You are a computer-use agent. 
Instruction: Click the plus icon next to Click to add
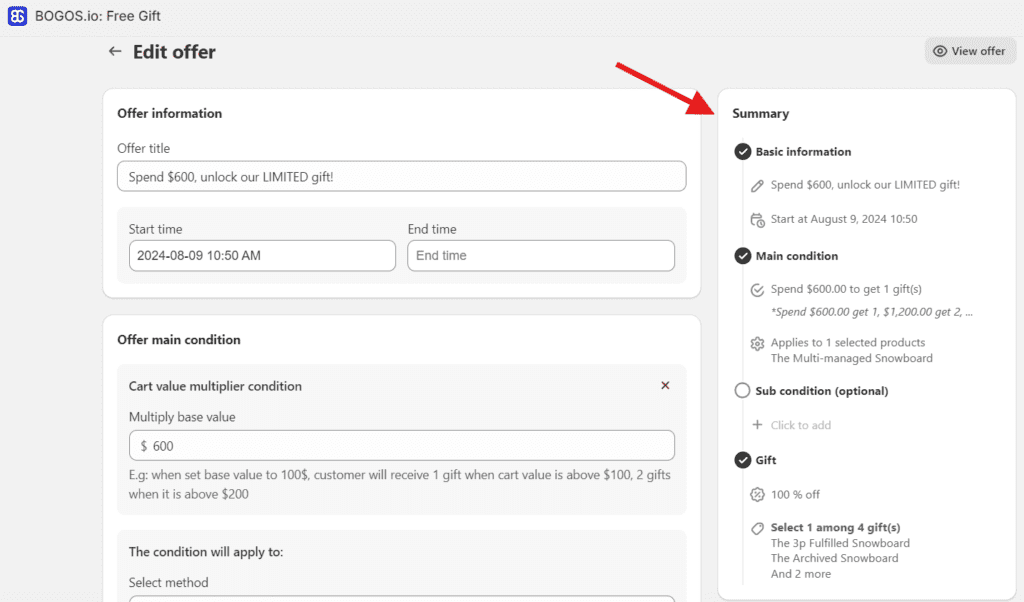(757, 425)
